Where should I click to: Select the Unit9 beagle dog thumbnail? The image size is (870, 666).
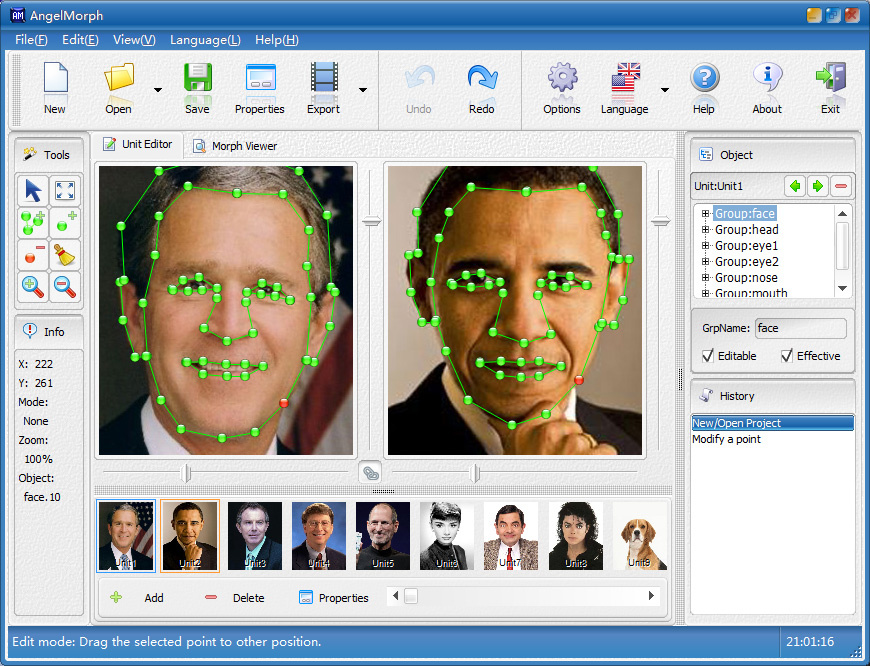coord(639,536)
